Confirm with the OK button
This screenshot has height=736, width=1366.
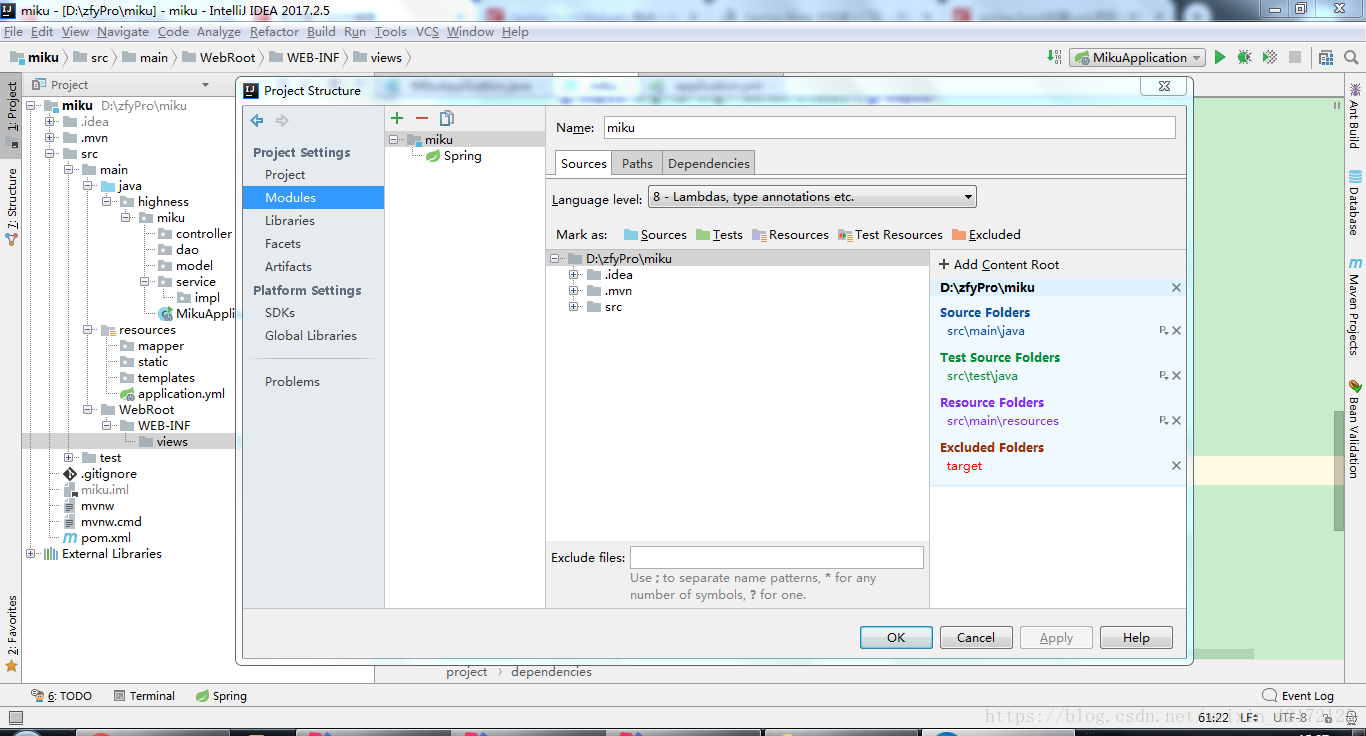tap(896, 638)
